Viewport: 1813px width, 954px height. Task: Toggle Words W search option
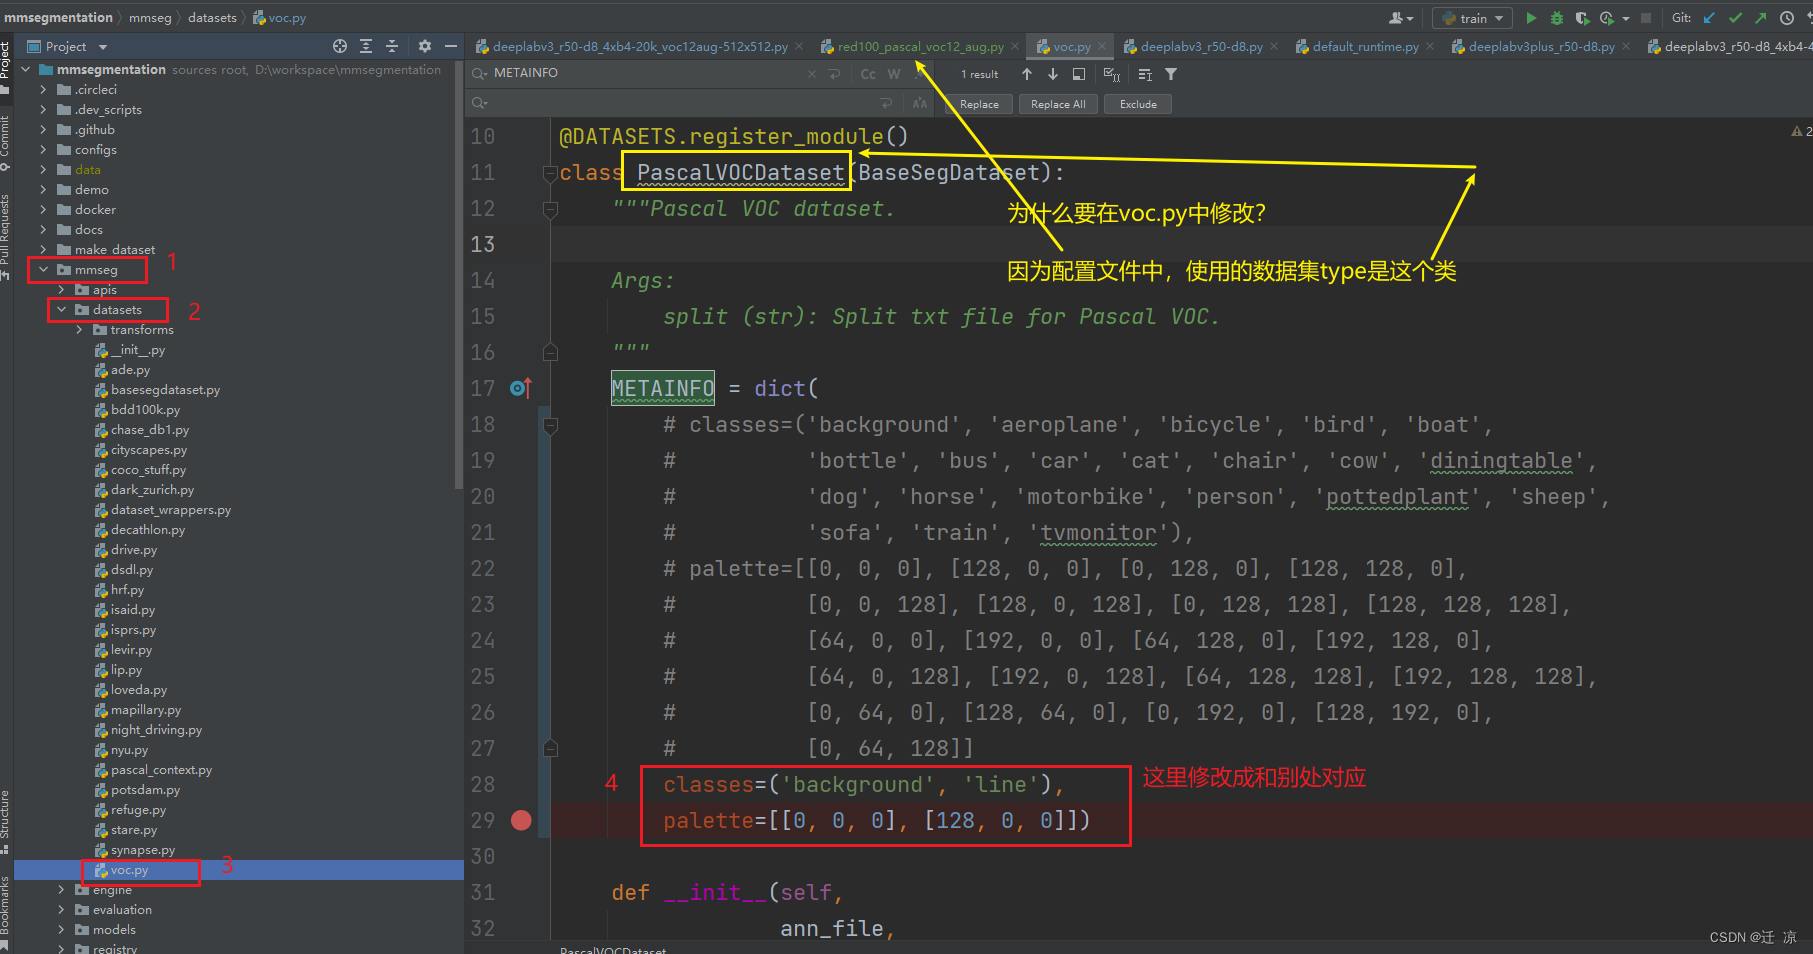[x=894, y=74]
